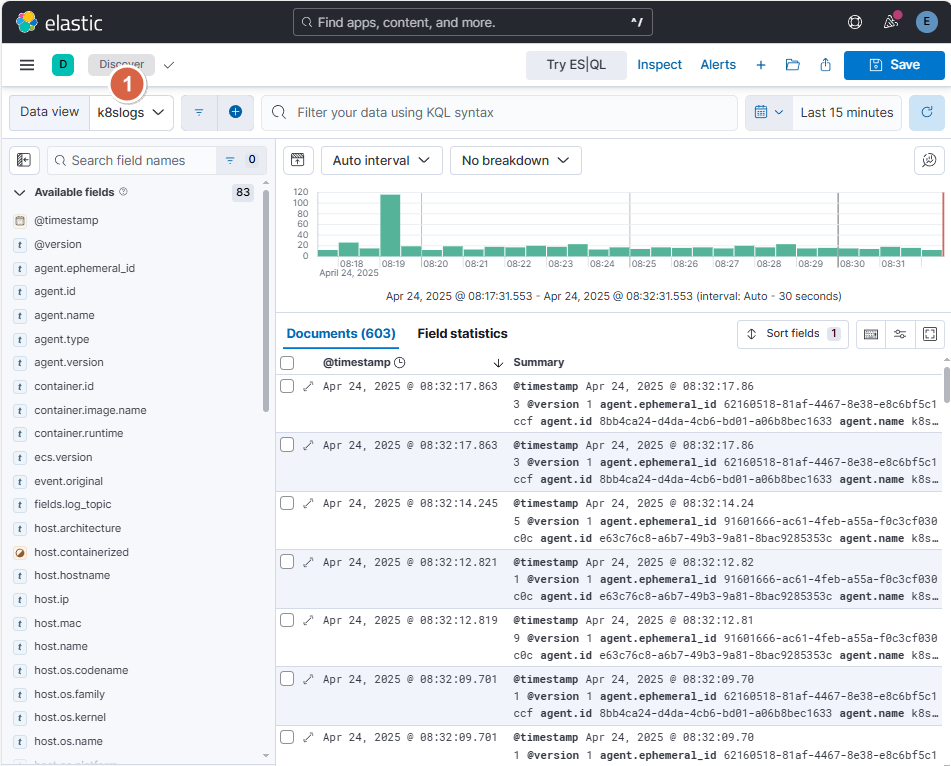This screenshot has width=951, height=766.
Task: Open the Alerts menu
Action: coord(717,65)
